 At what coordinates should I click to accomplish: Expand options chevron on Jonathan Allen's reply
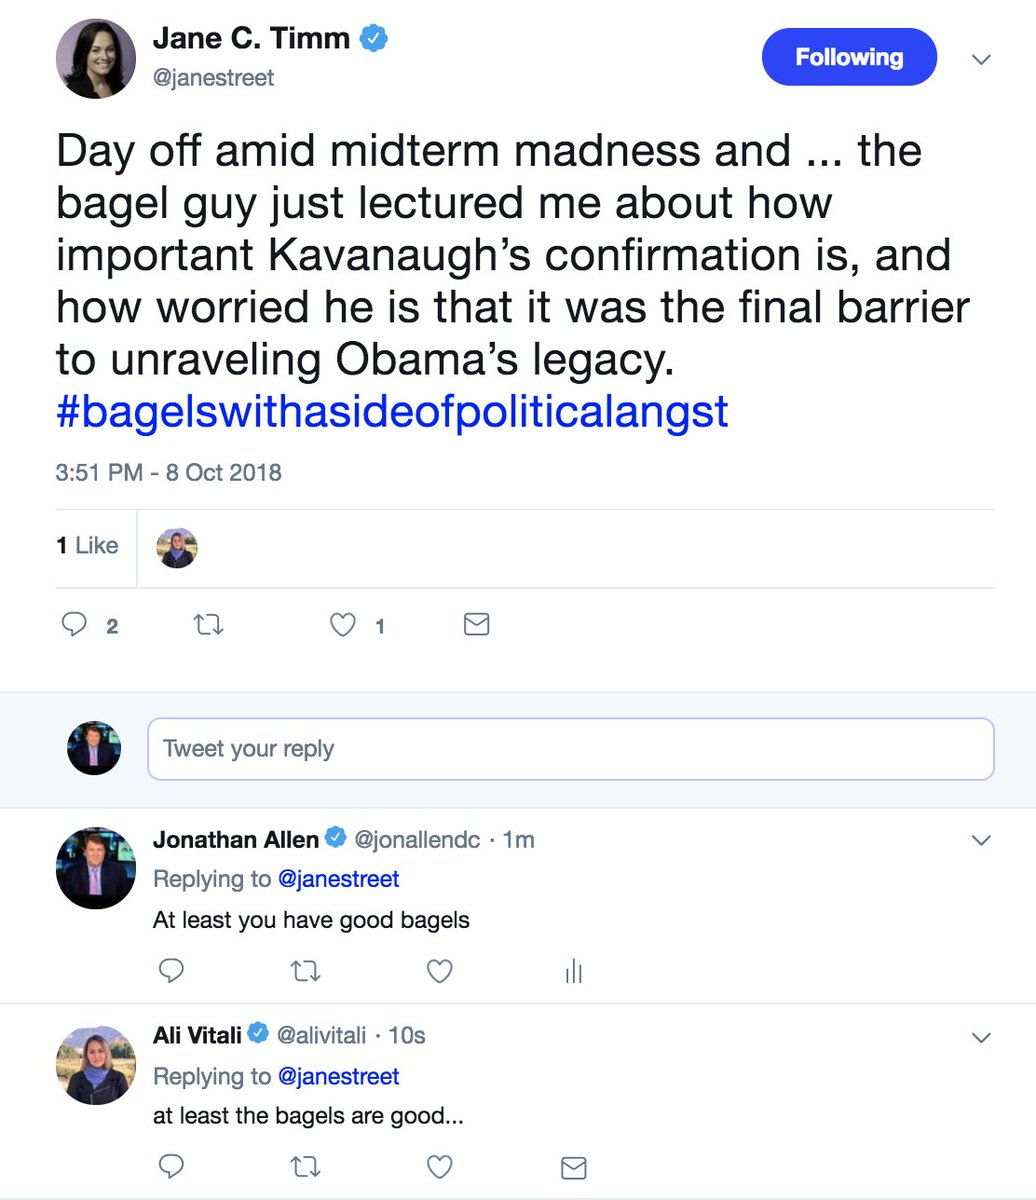(x=981, y=840)
